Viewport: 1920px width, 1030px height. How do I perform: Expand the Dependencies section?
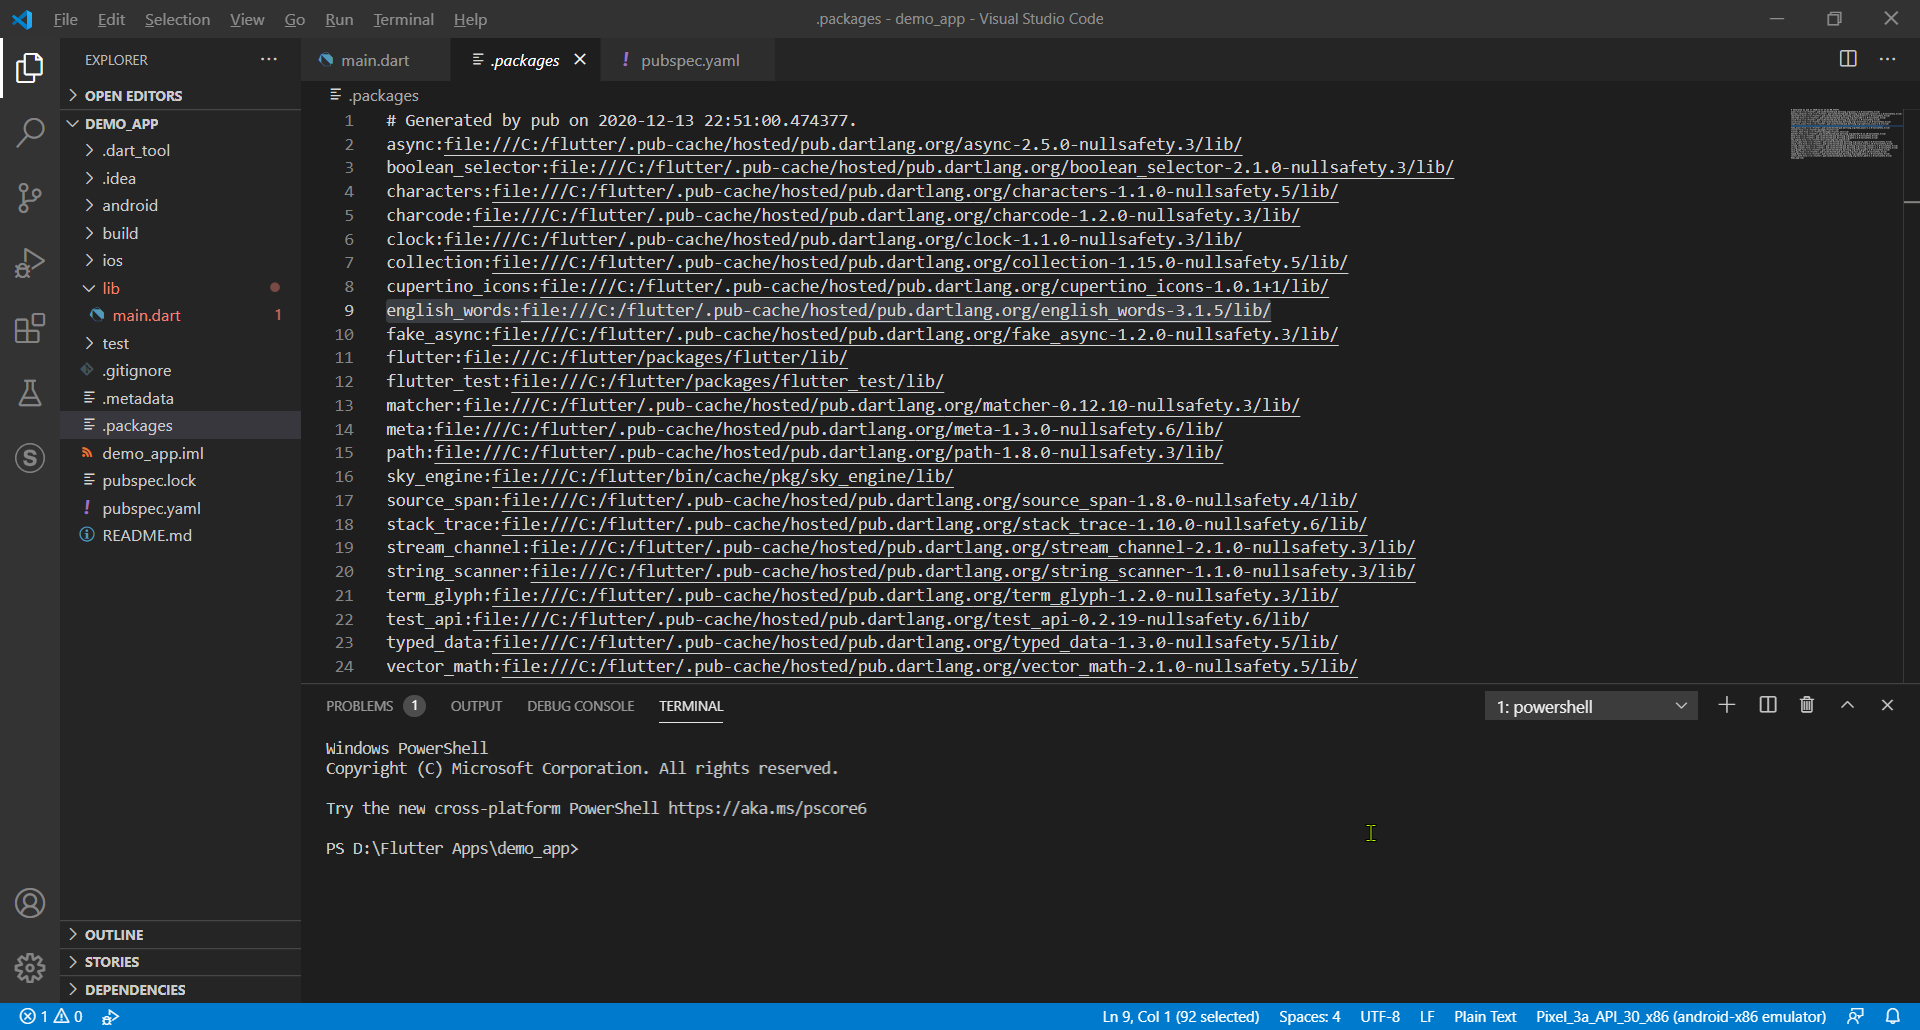(180, 990)
